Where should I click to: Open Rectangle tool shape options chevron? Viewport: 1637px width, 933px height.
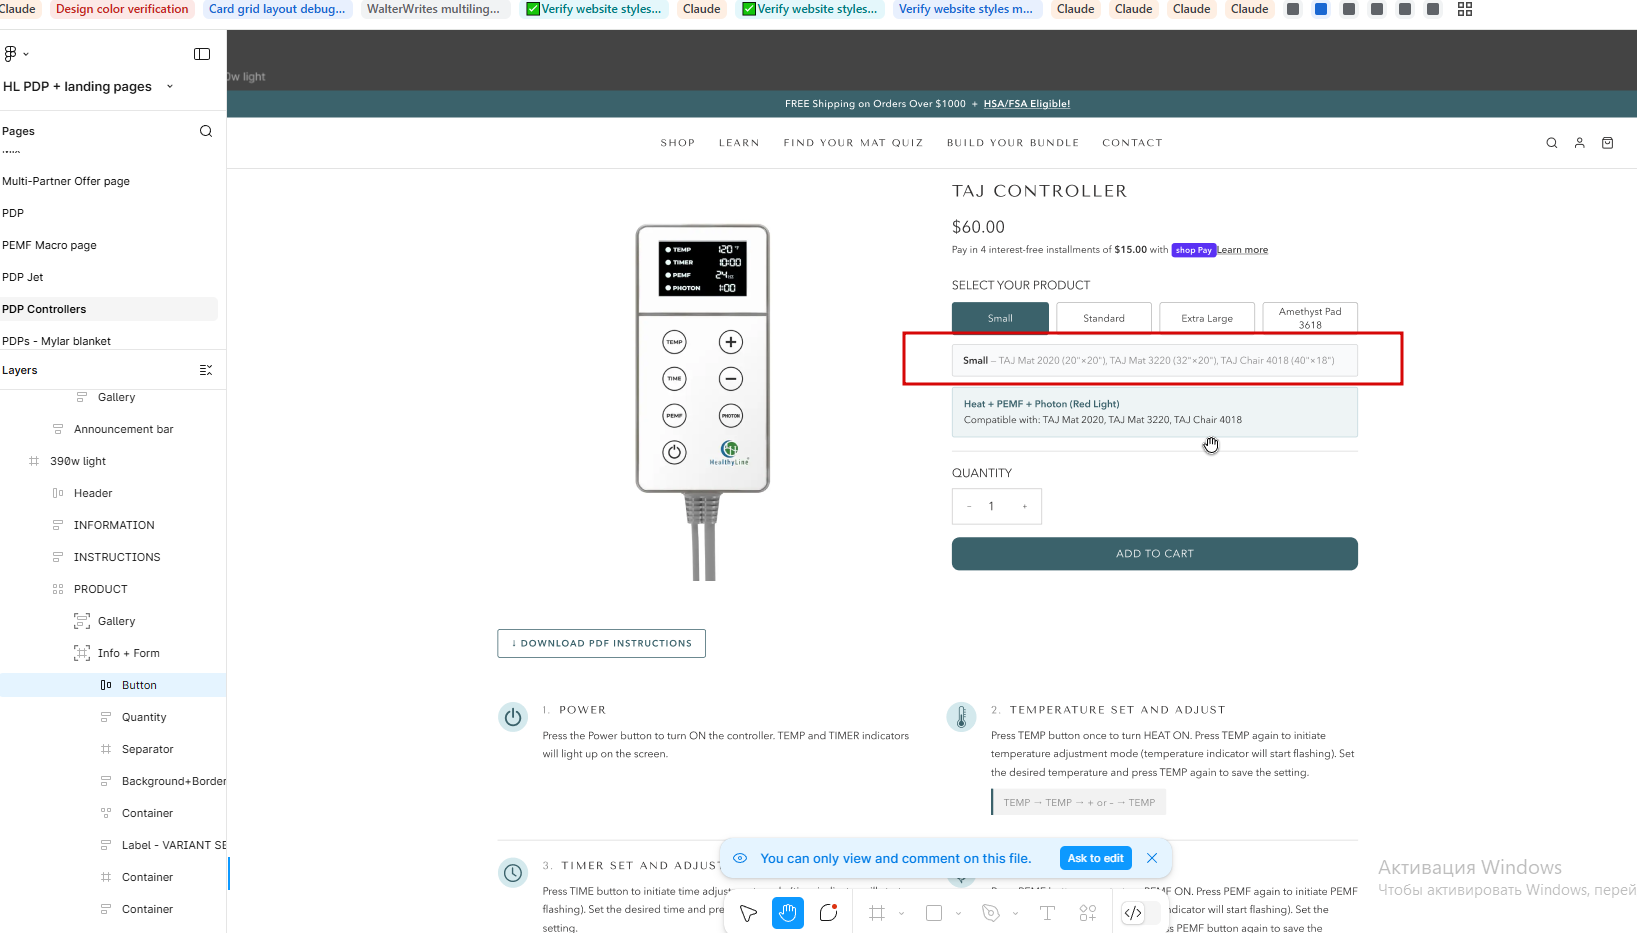[x=958, y=913]
